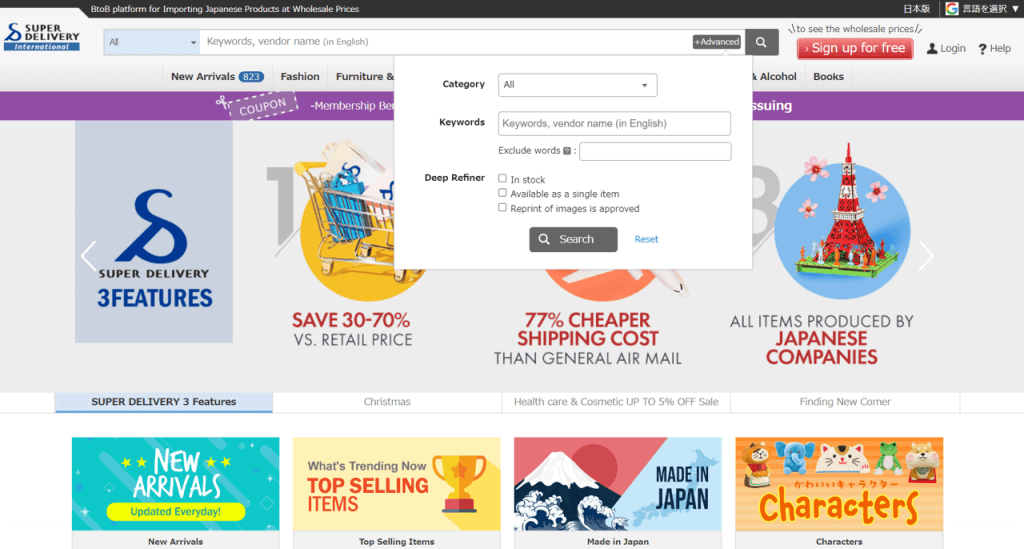
Task: Toggle the +Advanced search options
Action: click(x=716, y=42)
